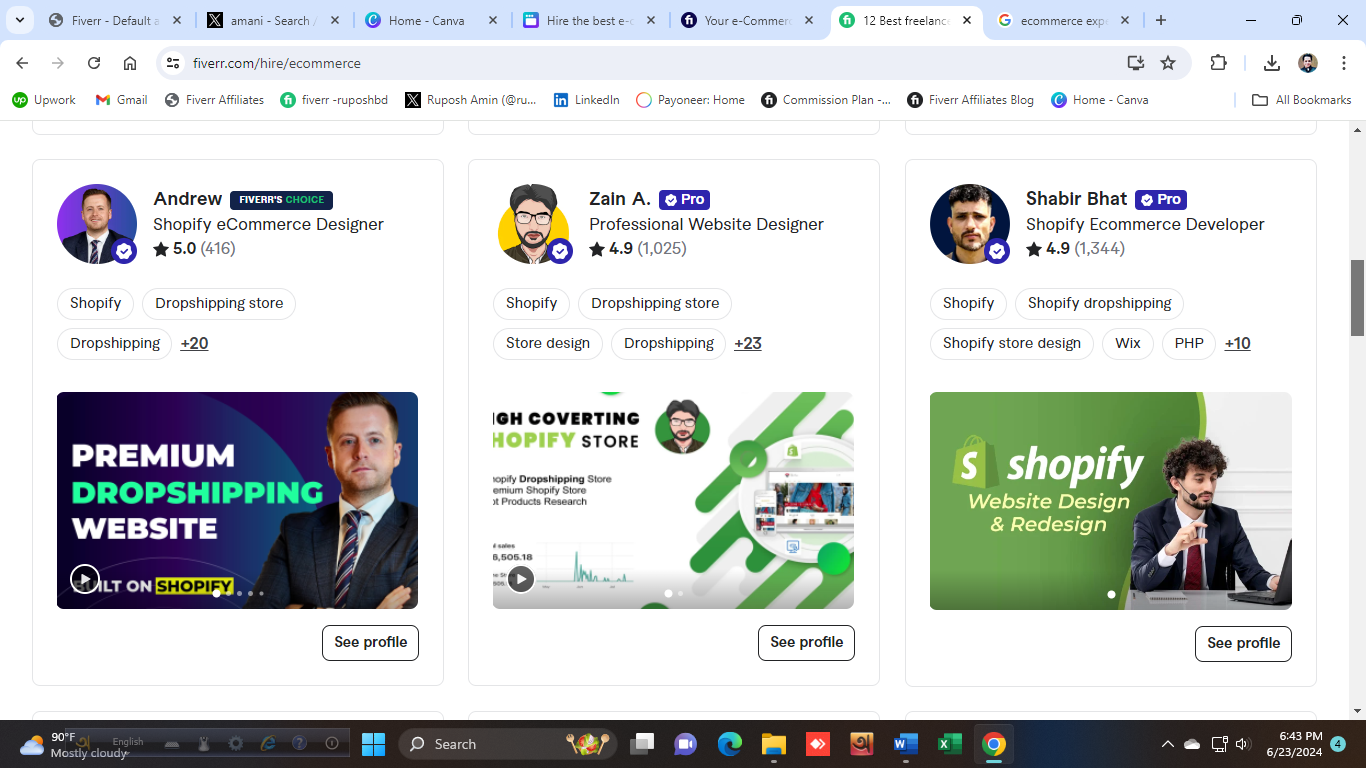Click See profile for Andrew

pos(370,642)
